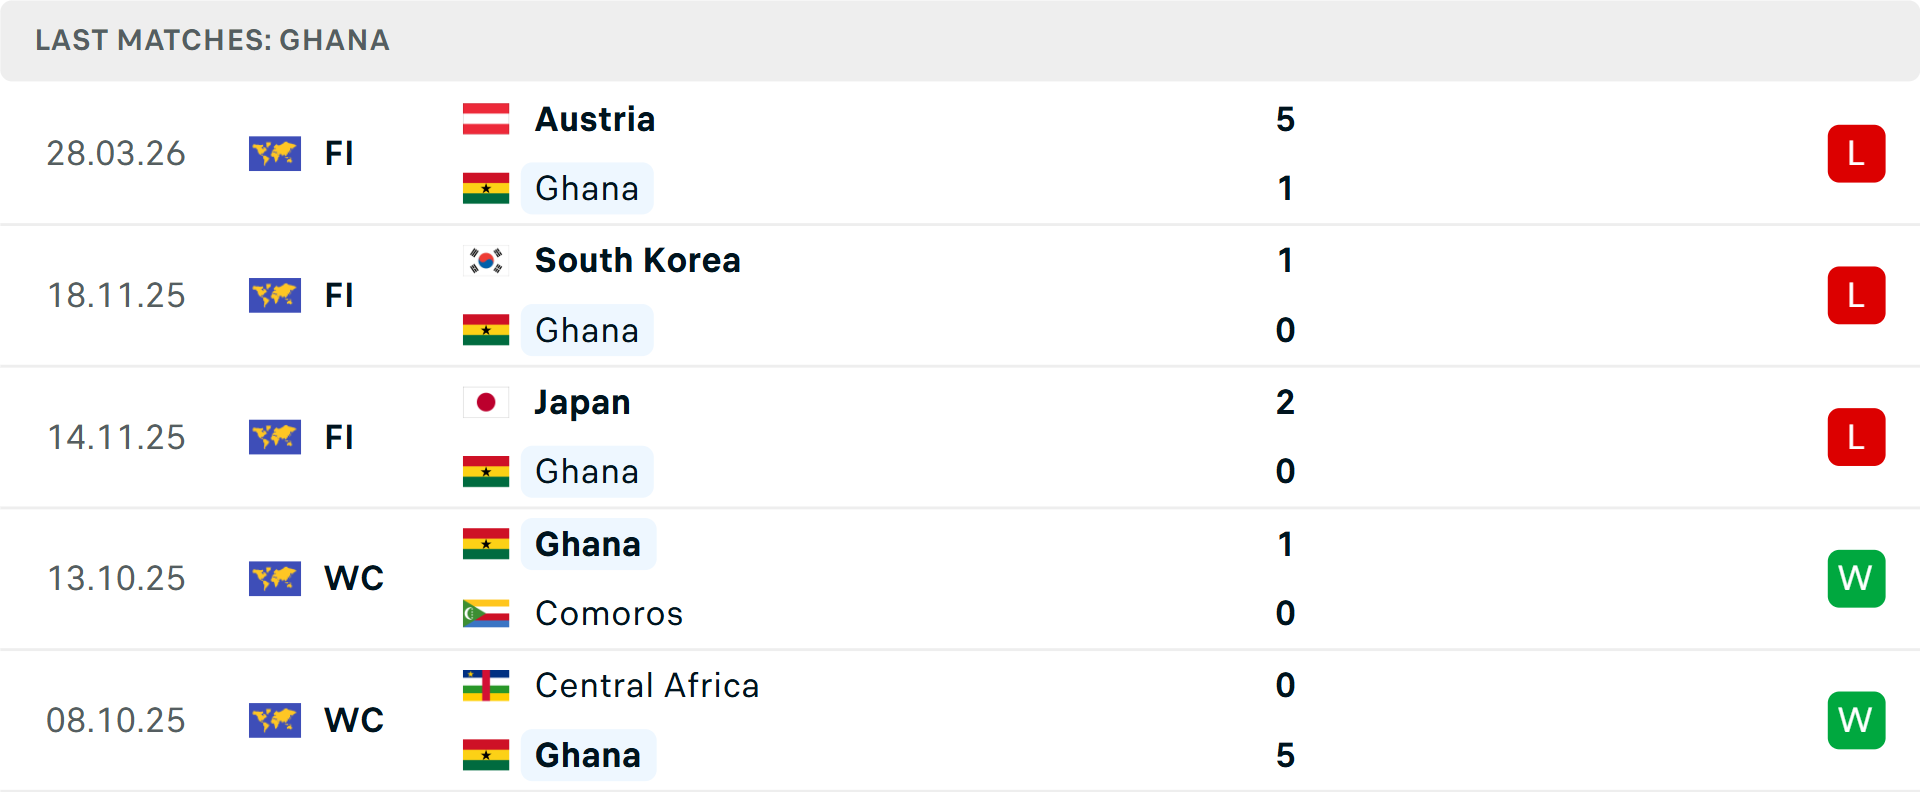Expand the WC label on 08.10.25 row

pyautogui.click(x=353, y=720)
